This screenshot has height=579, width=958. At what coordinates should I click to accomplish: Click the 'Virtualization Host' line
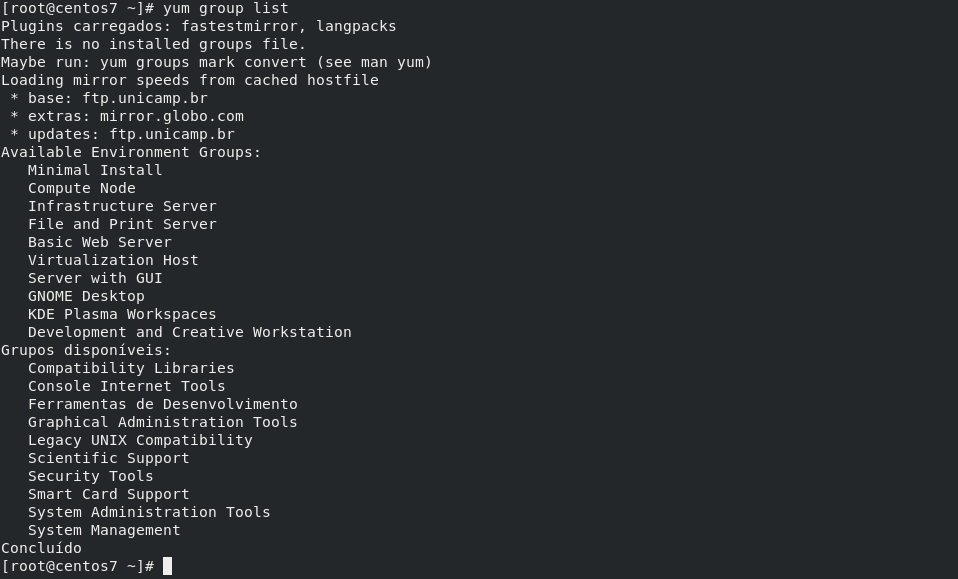(113, 260)
